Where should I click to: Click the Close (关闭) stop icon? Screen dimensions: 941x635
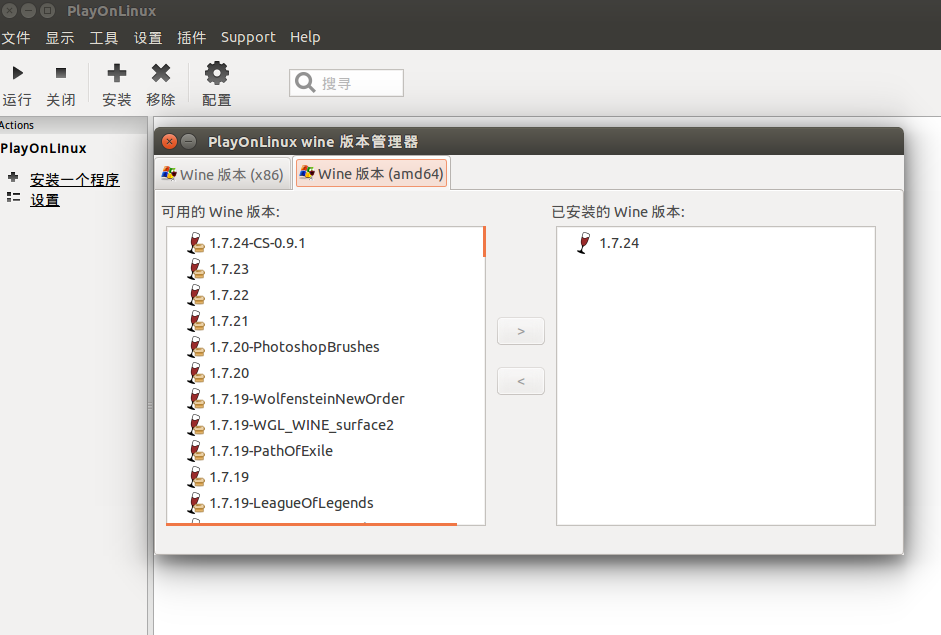(61, 73)
